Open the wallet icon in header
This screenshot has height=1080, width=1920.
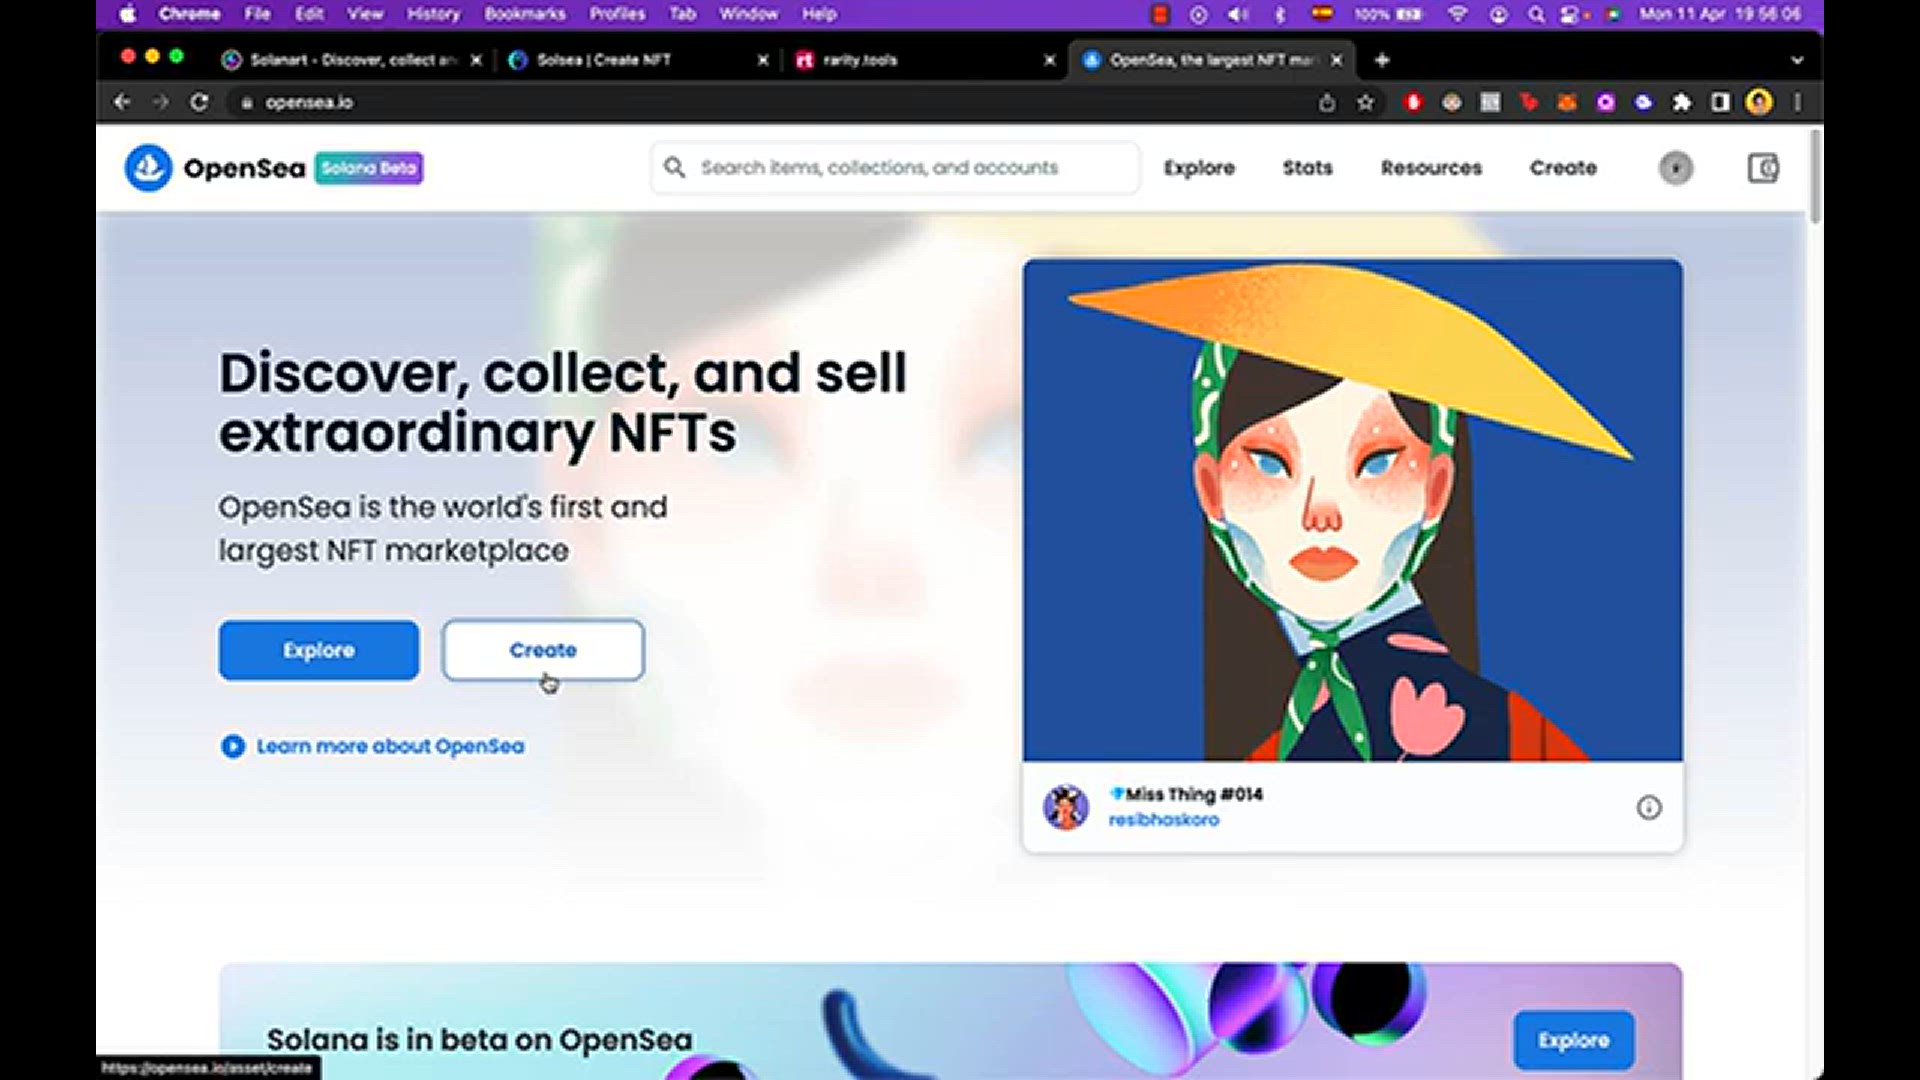tap(1763, 168)
